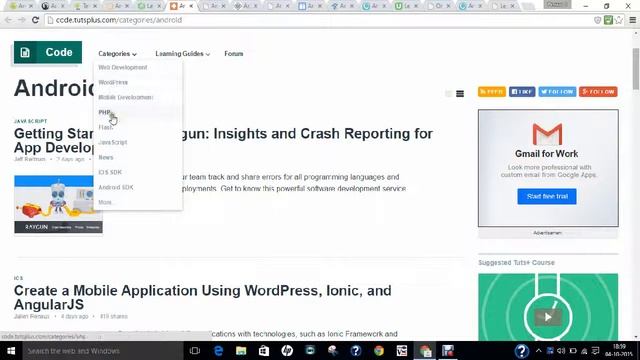
Task: Click the vertical page scrollbar thumb
Action: [636, 69]
